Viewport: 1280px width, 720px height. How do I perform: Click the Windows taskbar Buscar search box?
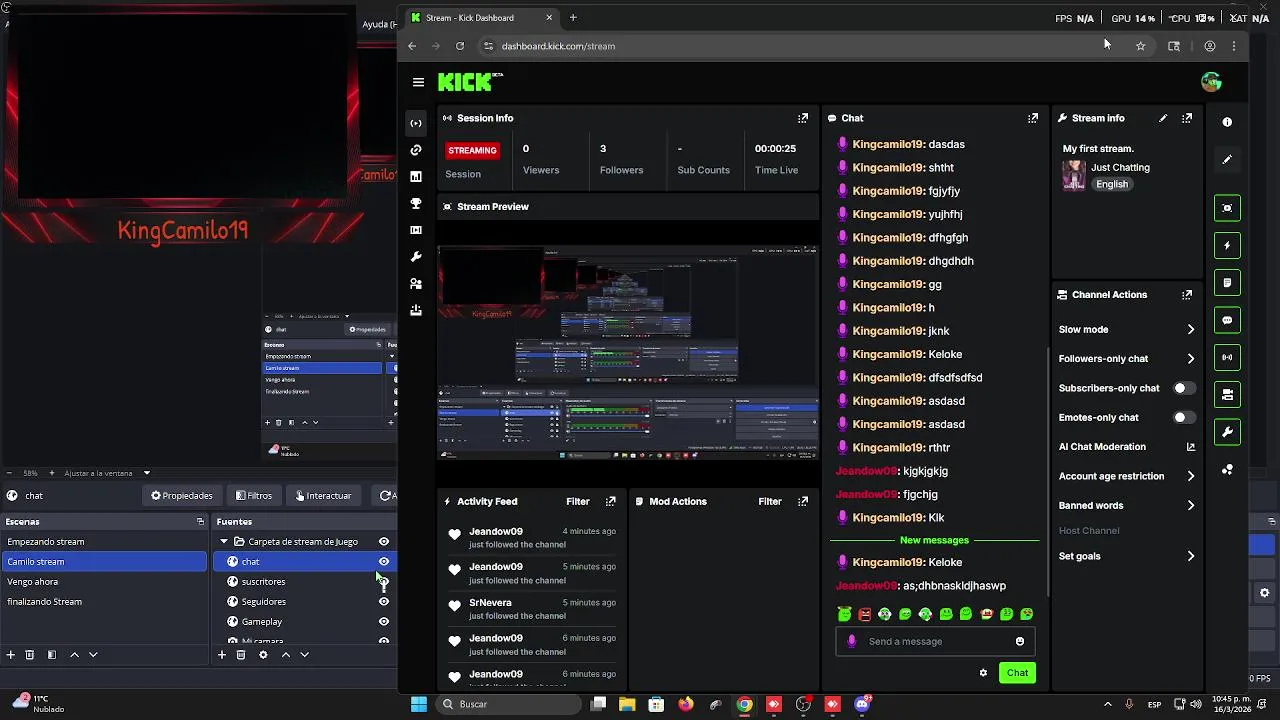(x=510, y=704)
